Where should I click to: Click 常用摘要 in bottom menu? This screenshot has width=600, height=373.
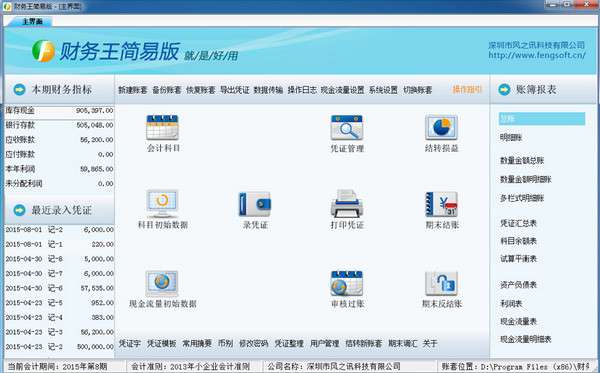(x=197, y=344)
